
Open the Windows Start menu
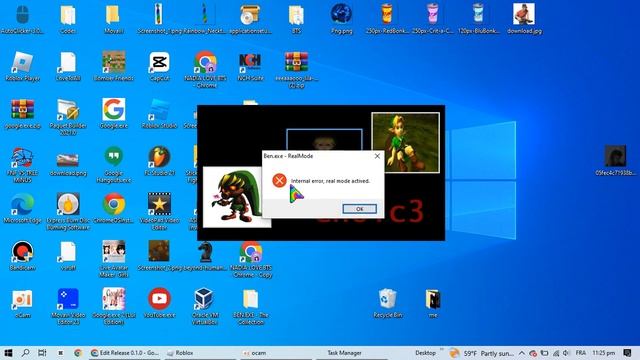click(8, 353)
